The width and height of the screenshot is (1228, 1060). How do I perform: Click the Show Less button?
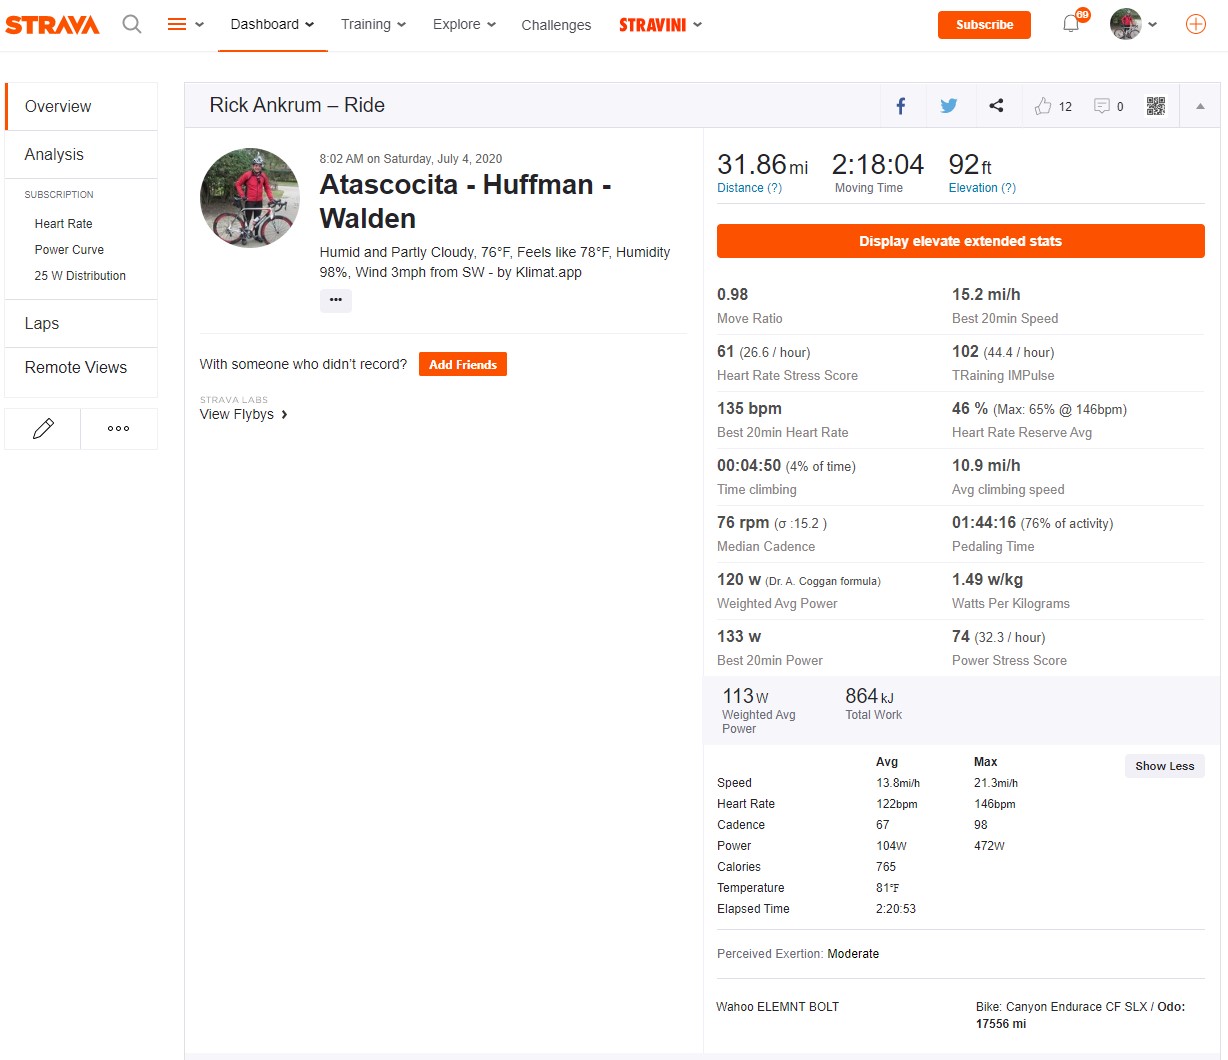pos(1164,766)
